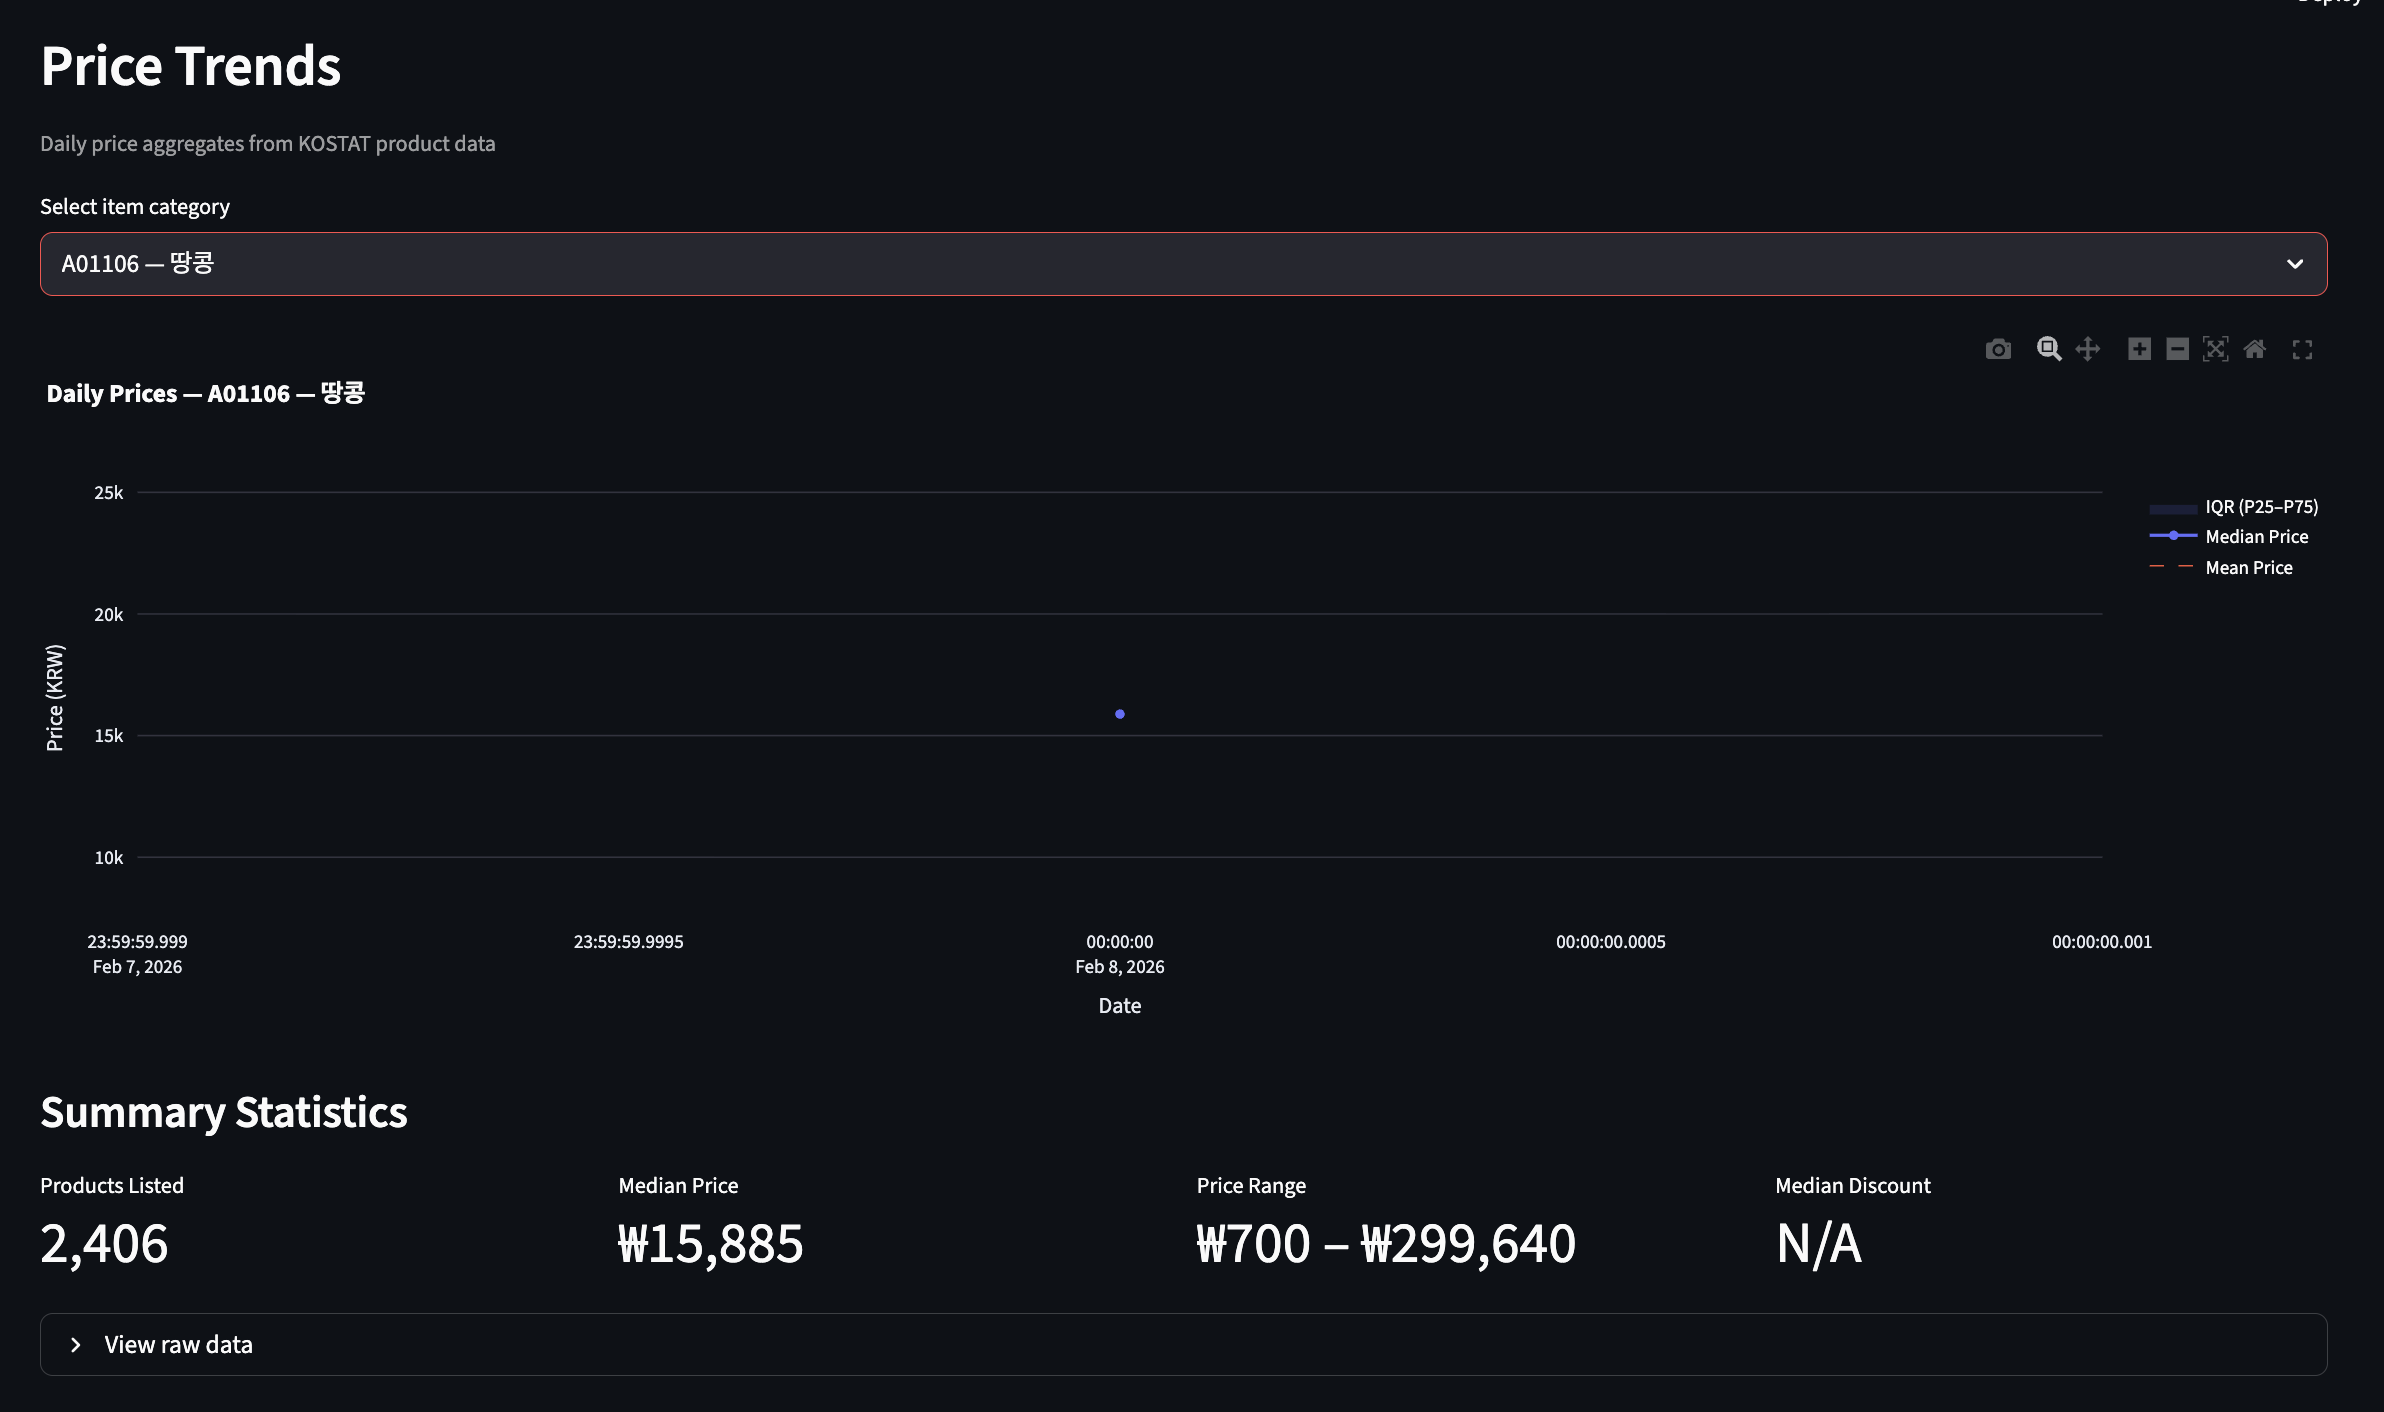Toggle Mean Price legend entry
Screen dimensions: 2384x1412
pyautogui.click(x=2221, y=568)
